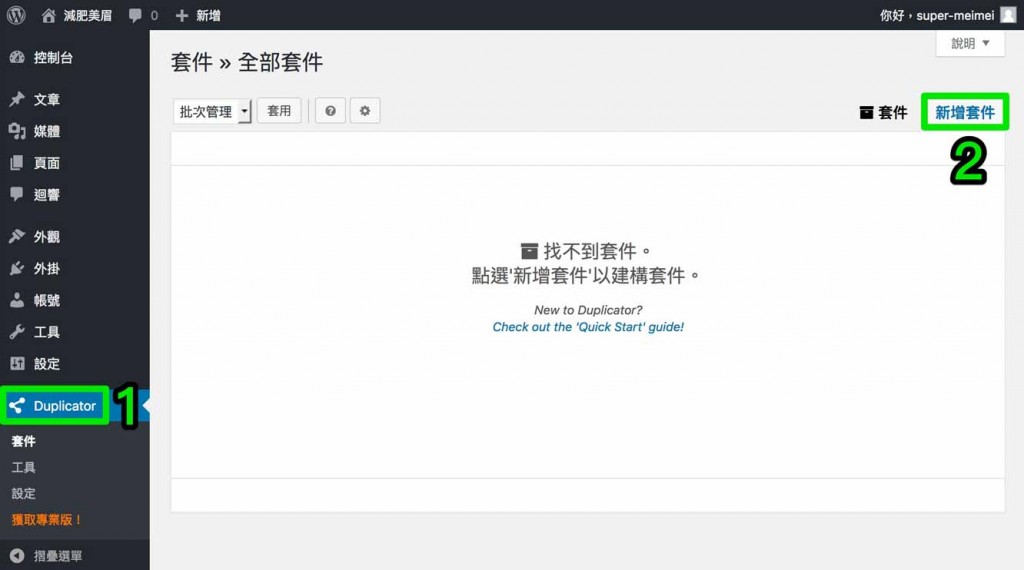Click 獲取專業版！ upgrade link
This screenshot has height=570, width=1024.
coord(47,520)
